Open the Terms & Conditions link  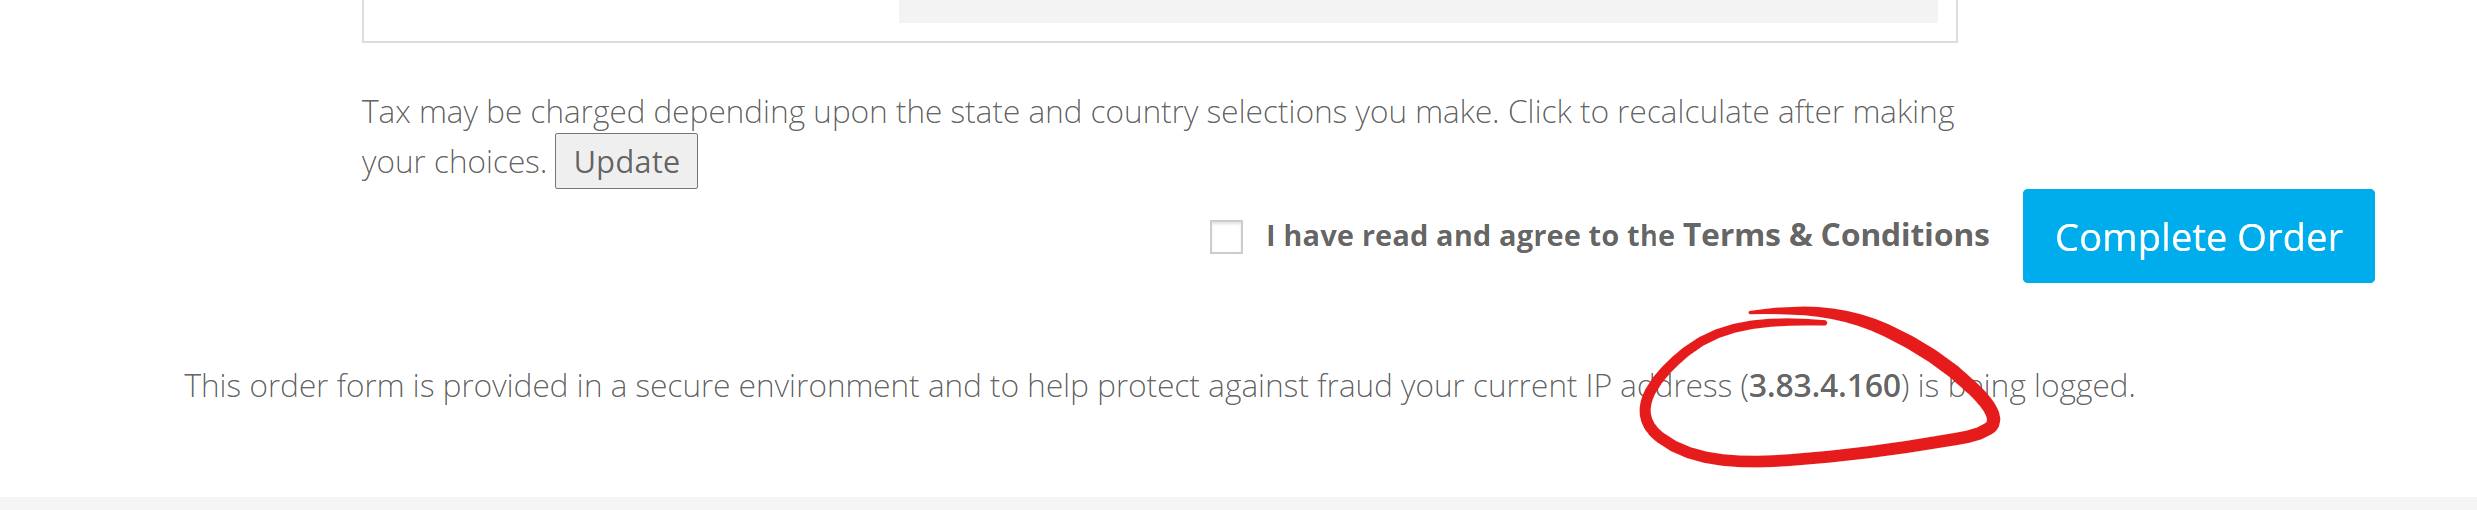(1836, 235)
